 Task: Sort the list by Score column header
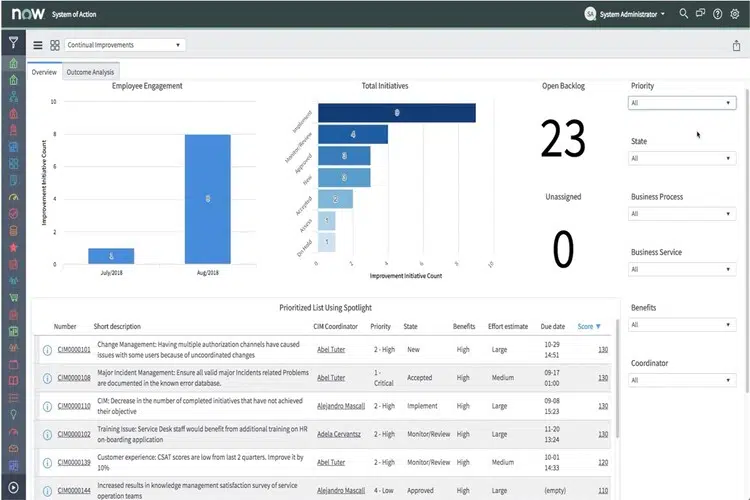click(588, 326)
